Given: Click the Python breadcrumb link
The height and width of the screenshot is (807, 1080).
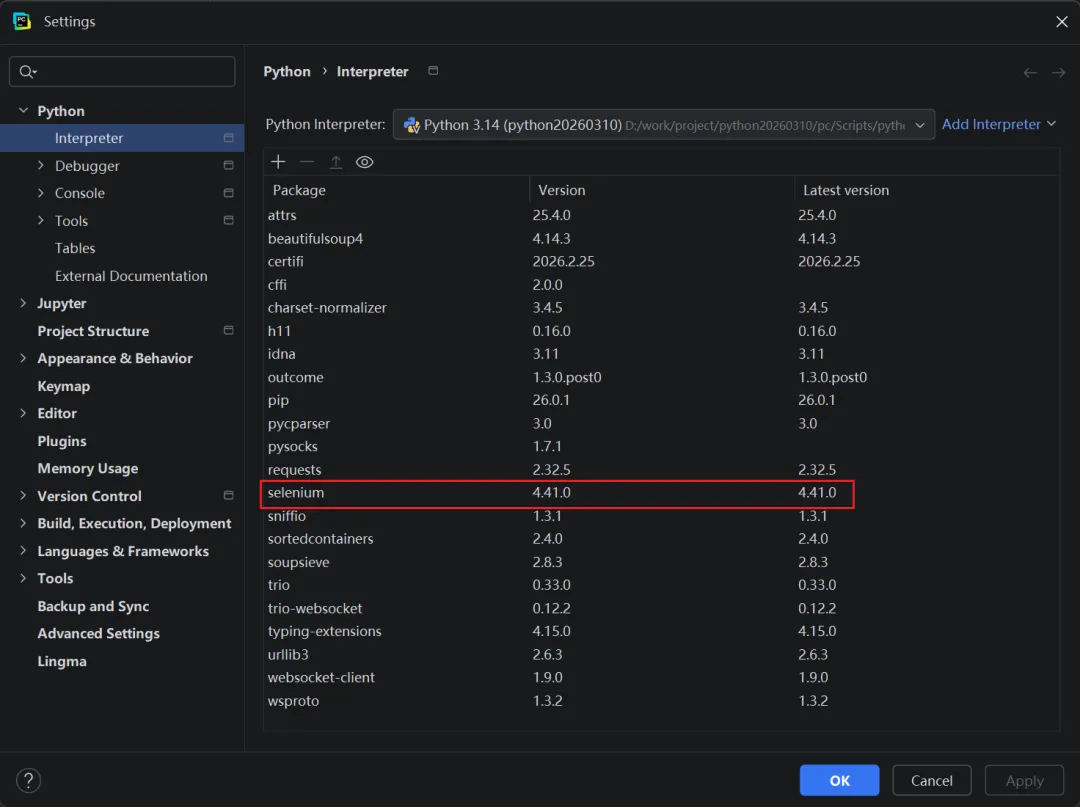Looking at the screenshot, I should point(287,72).
